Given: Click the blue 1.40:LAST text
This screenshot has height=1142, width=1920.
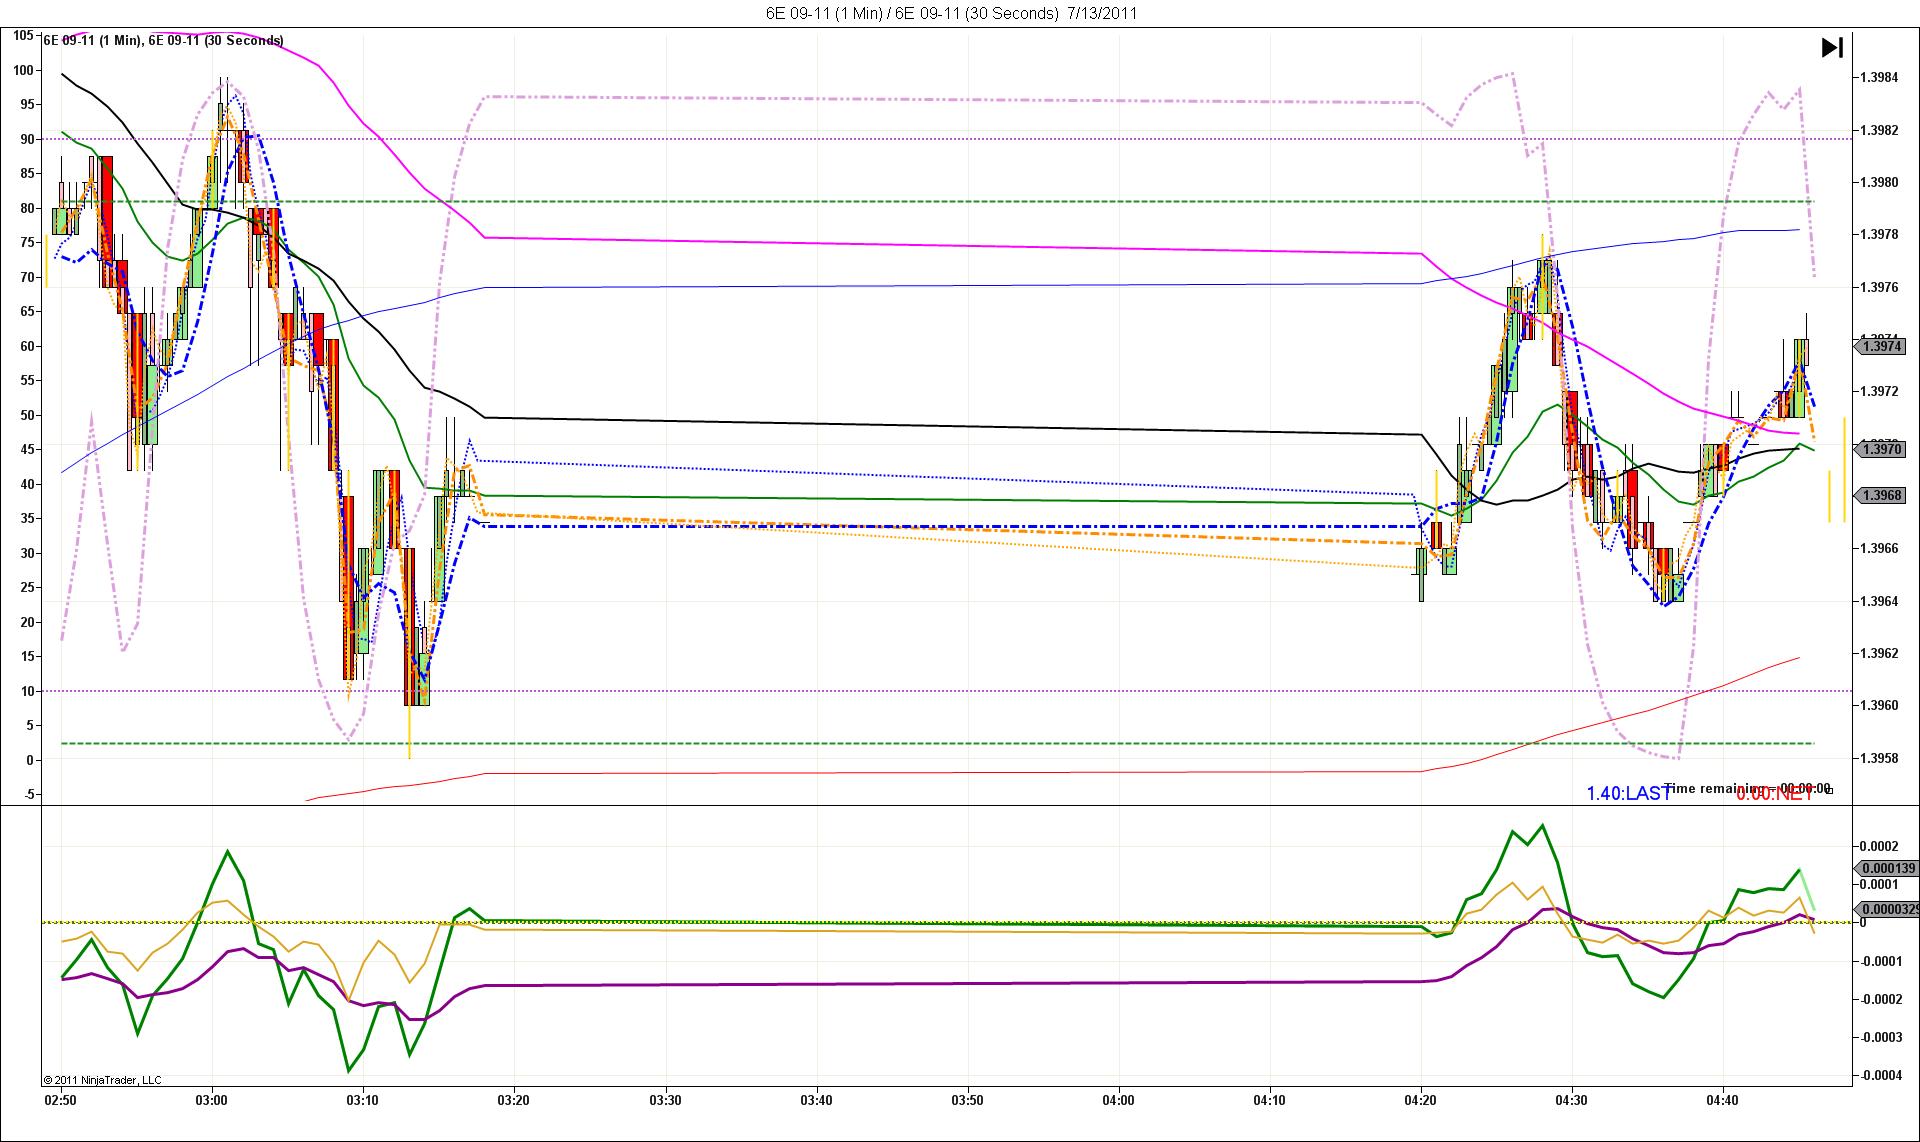Looking at the screenshot, I should click(1628, 794).
